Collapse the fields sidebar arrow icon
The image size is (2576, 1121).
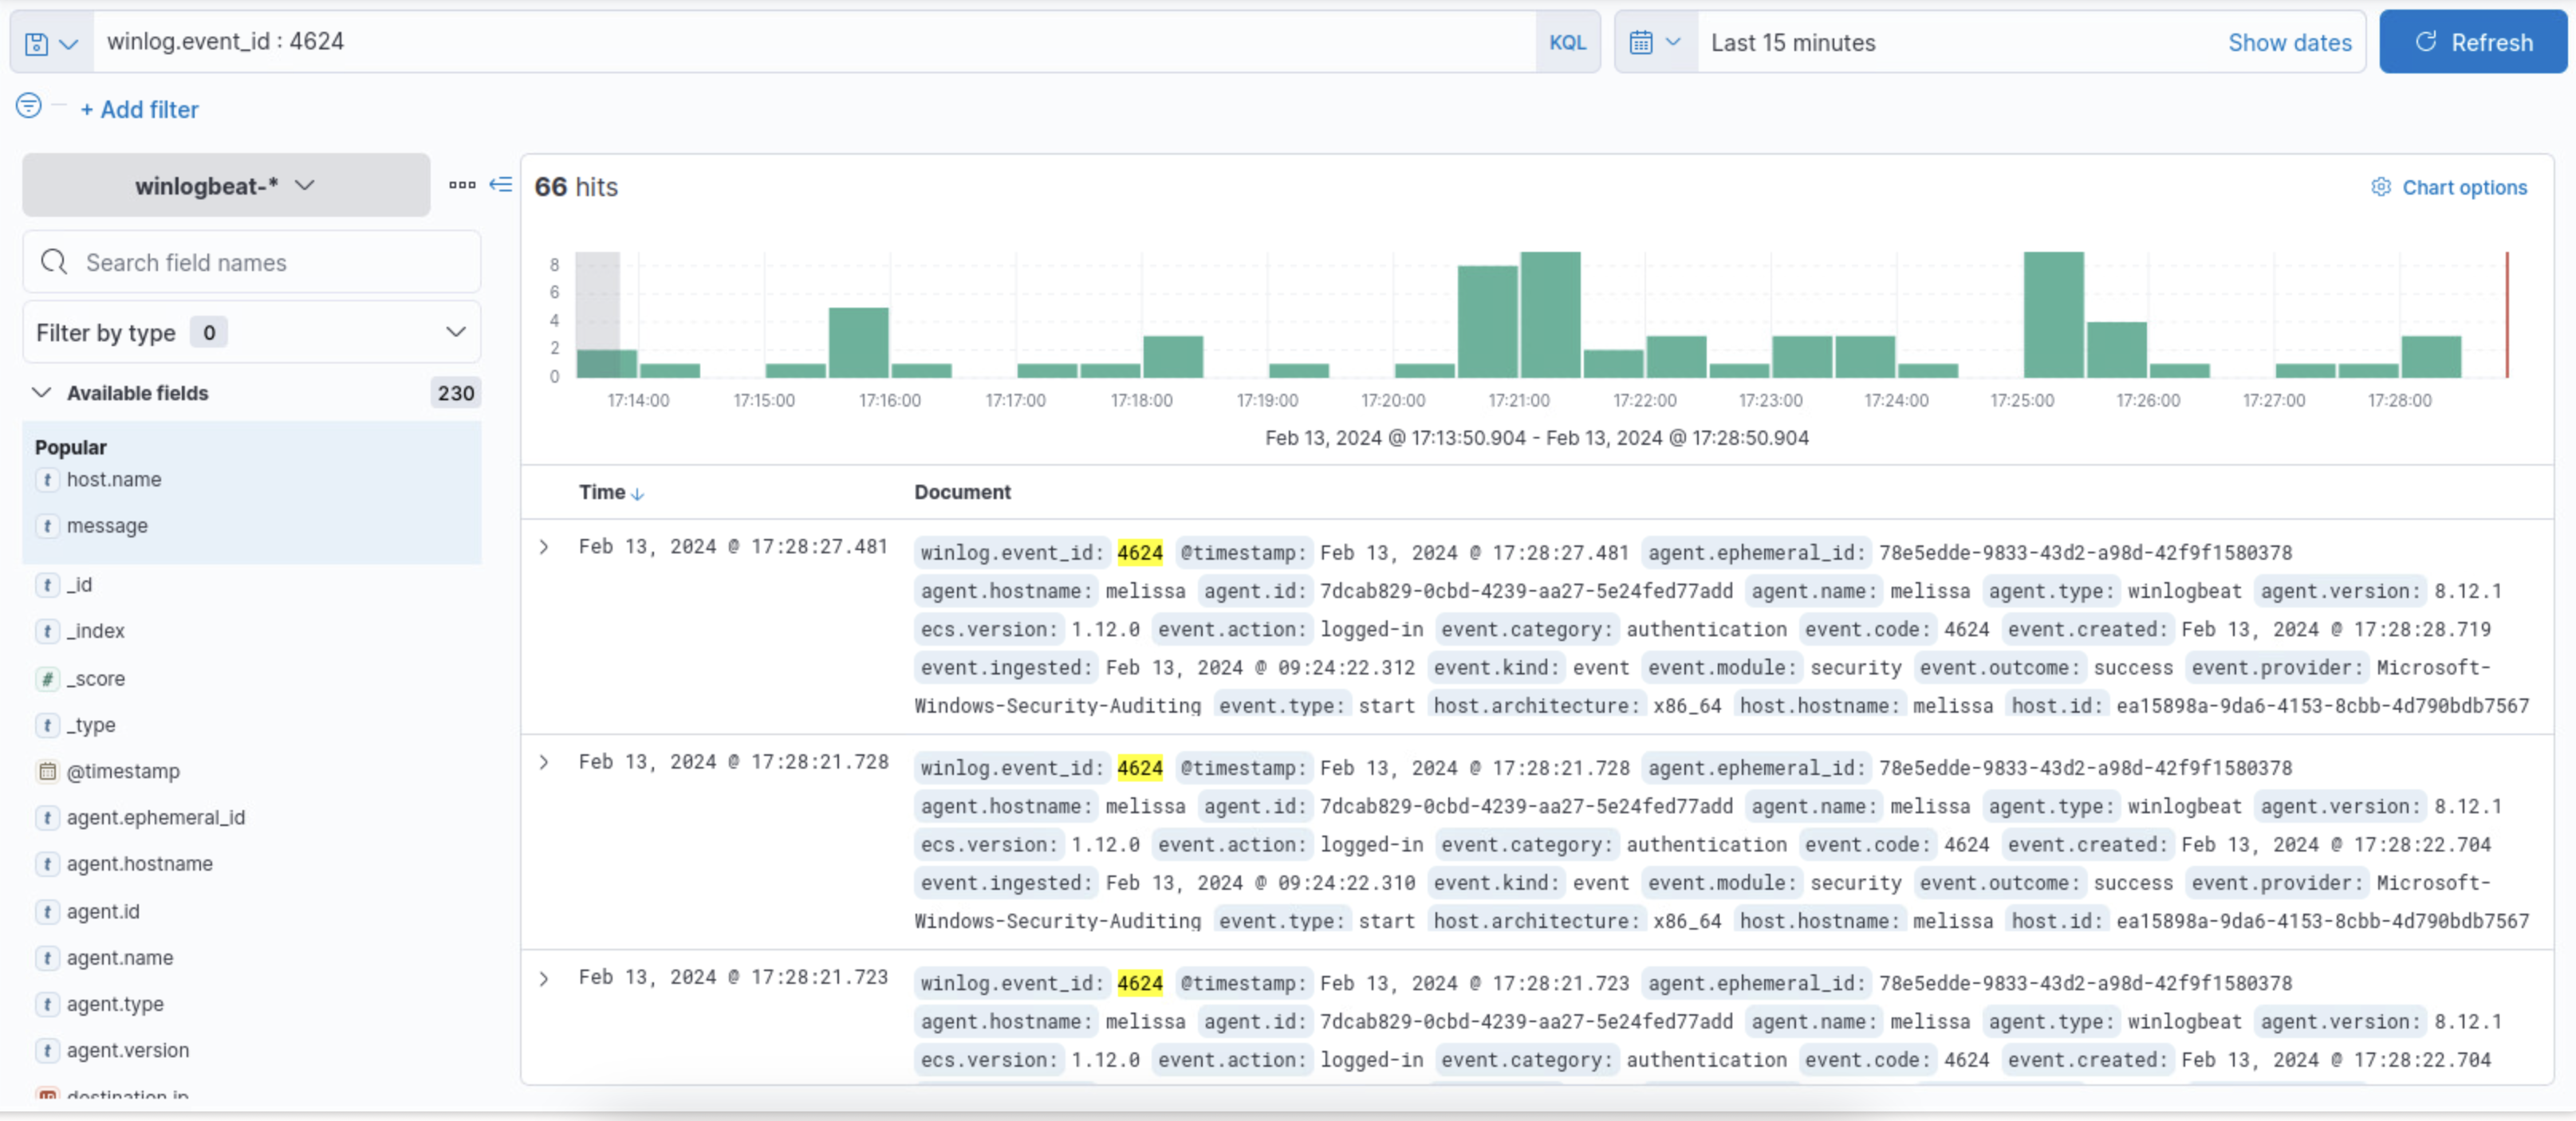click(501, 185)
